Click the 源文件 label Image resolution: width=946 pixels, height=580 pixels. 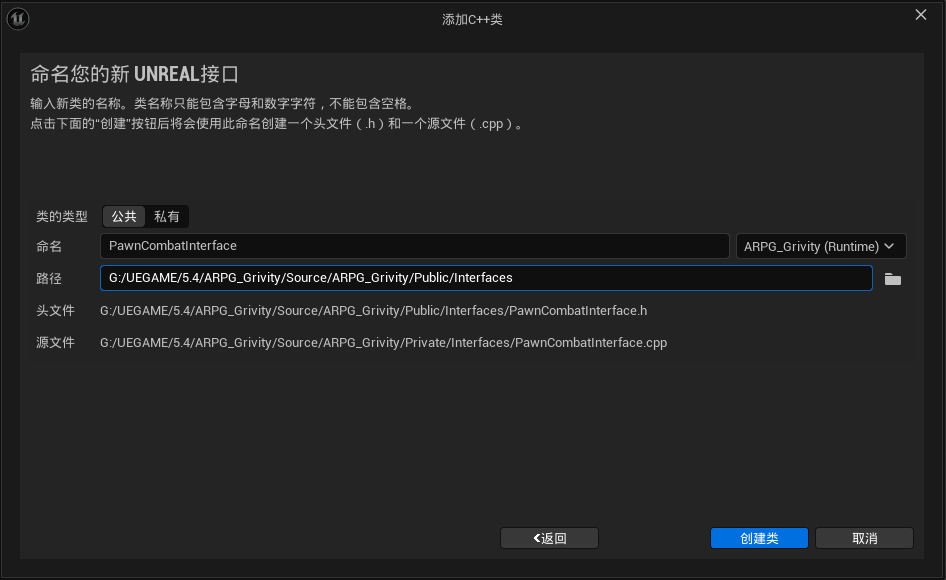[56, 342]
